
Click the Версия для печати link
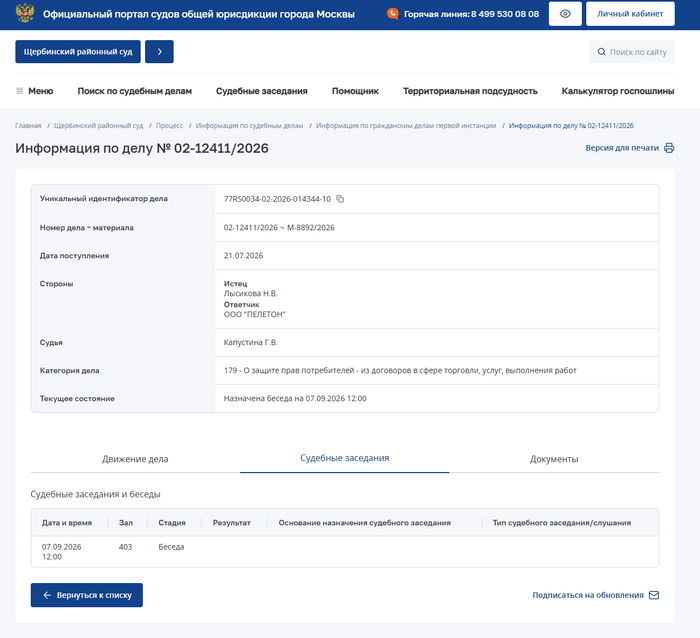[622, 148]
